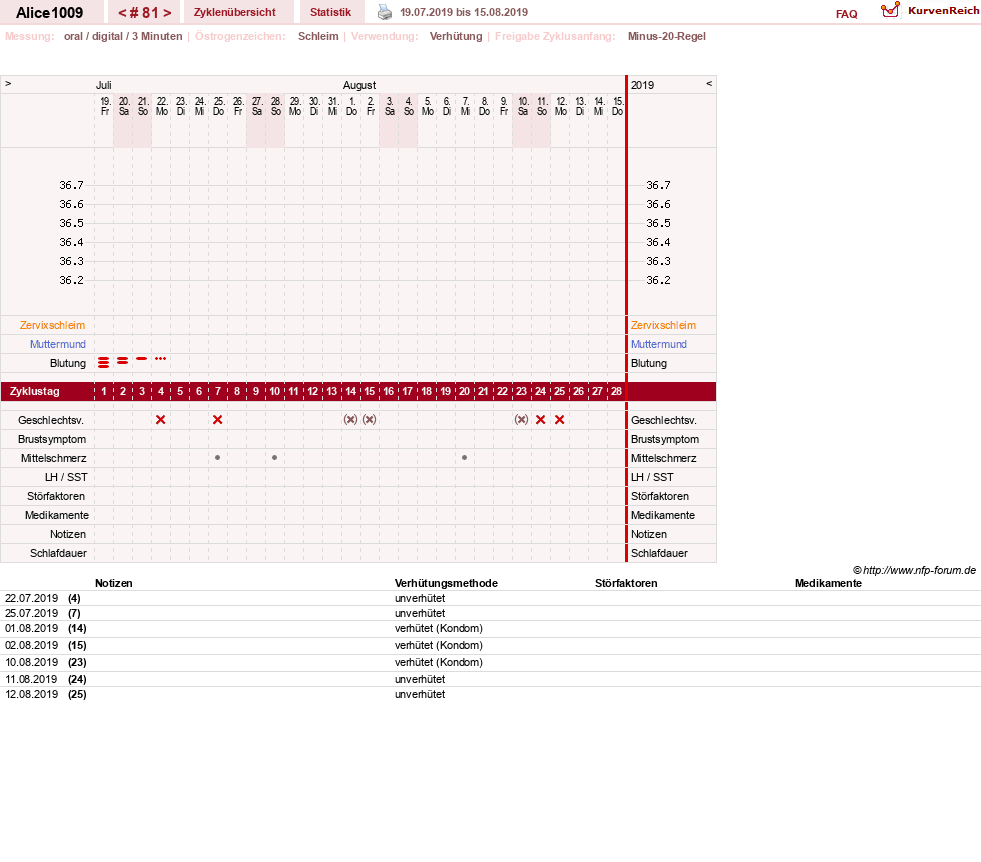981x862 pixels.
Task: Click 'oral / digital / 3 Minuten' setting
Action: pos(123,36)
